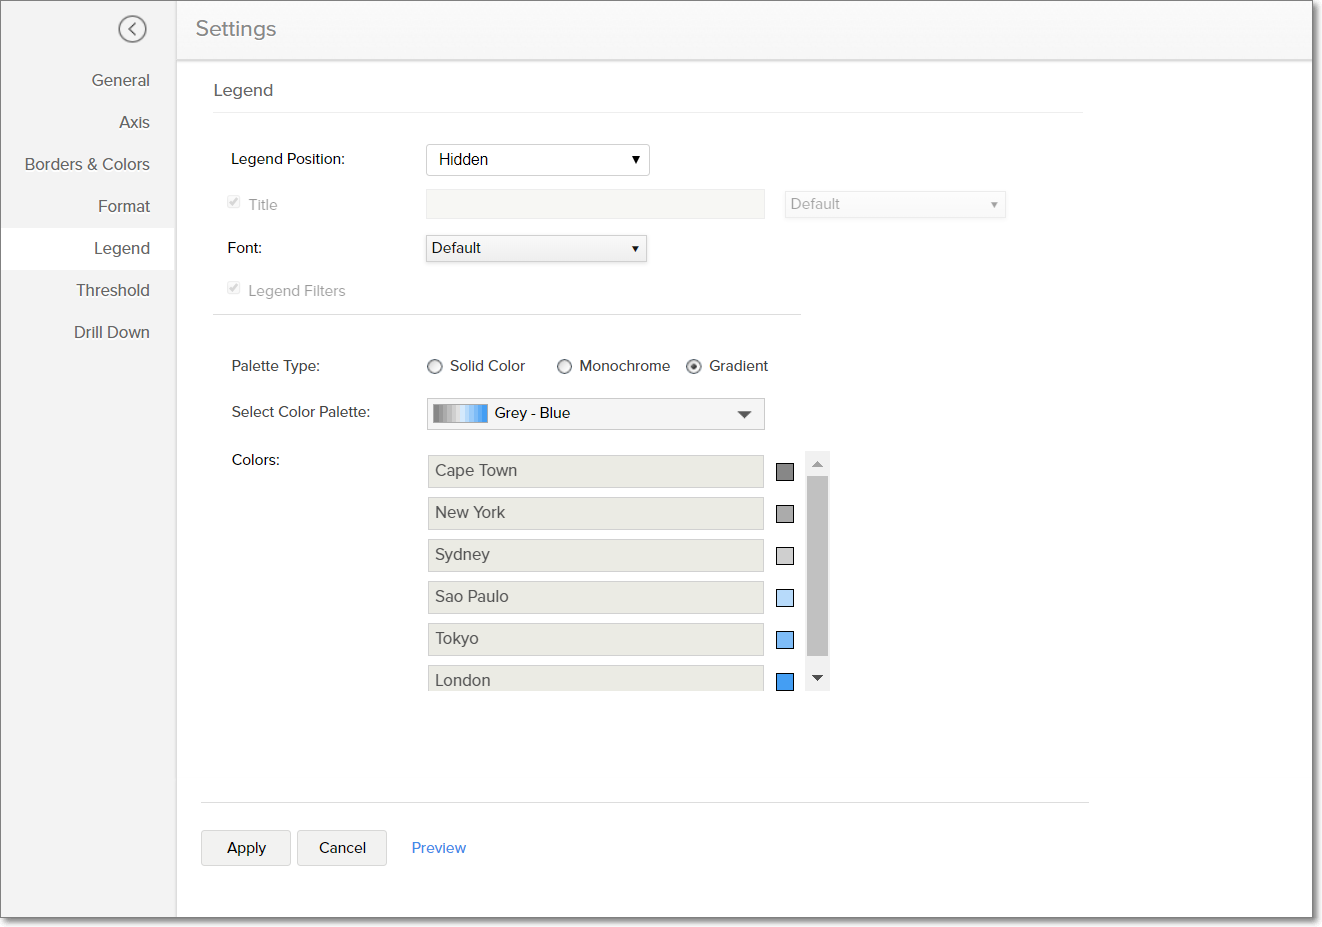Pick the Sao Paulo color swatch
Screen dimensions: 1322x927
(785, 598)
